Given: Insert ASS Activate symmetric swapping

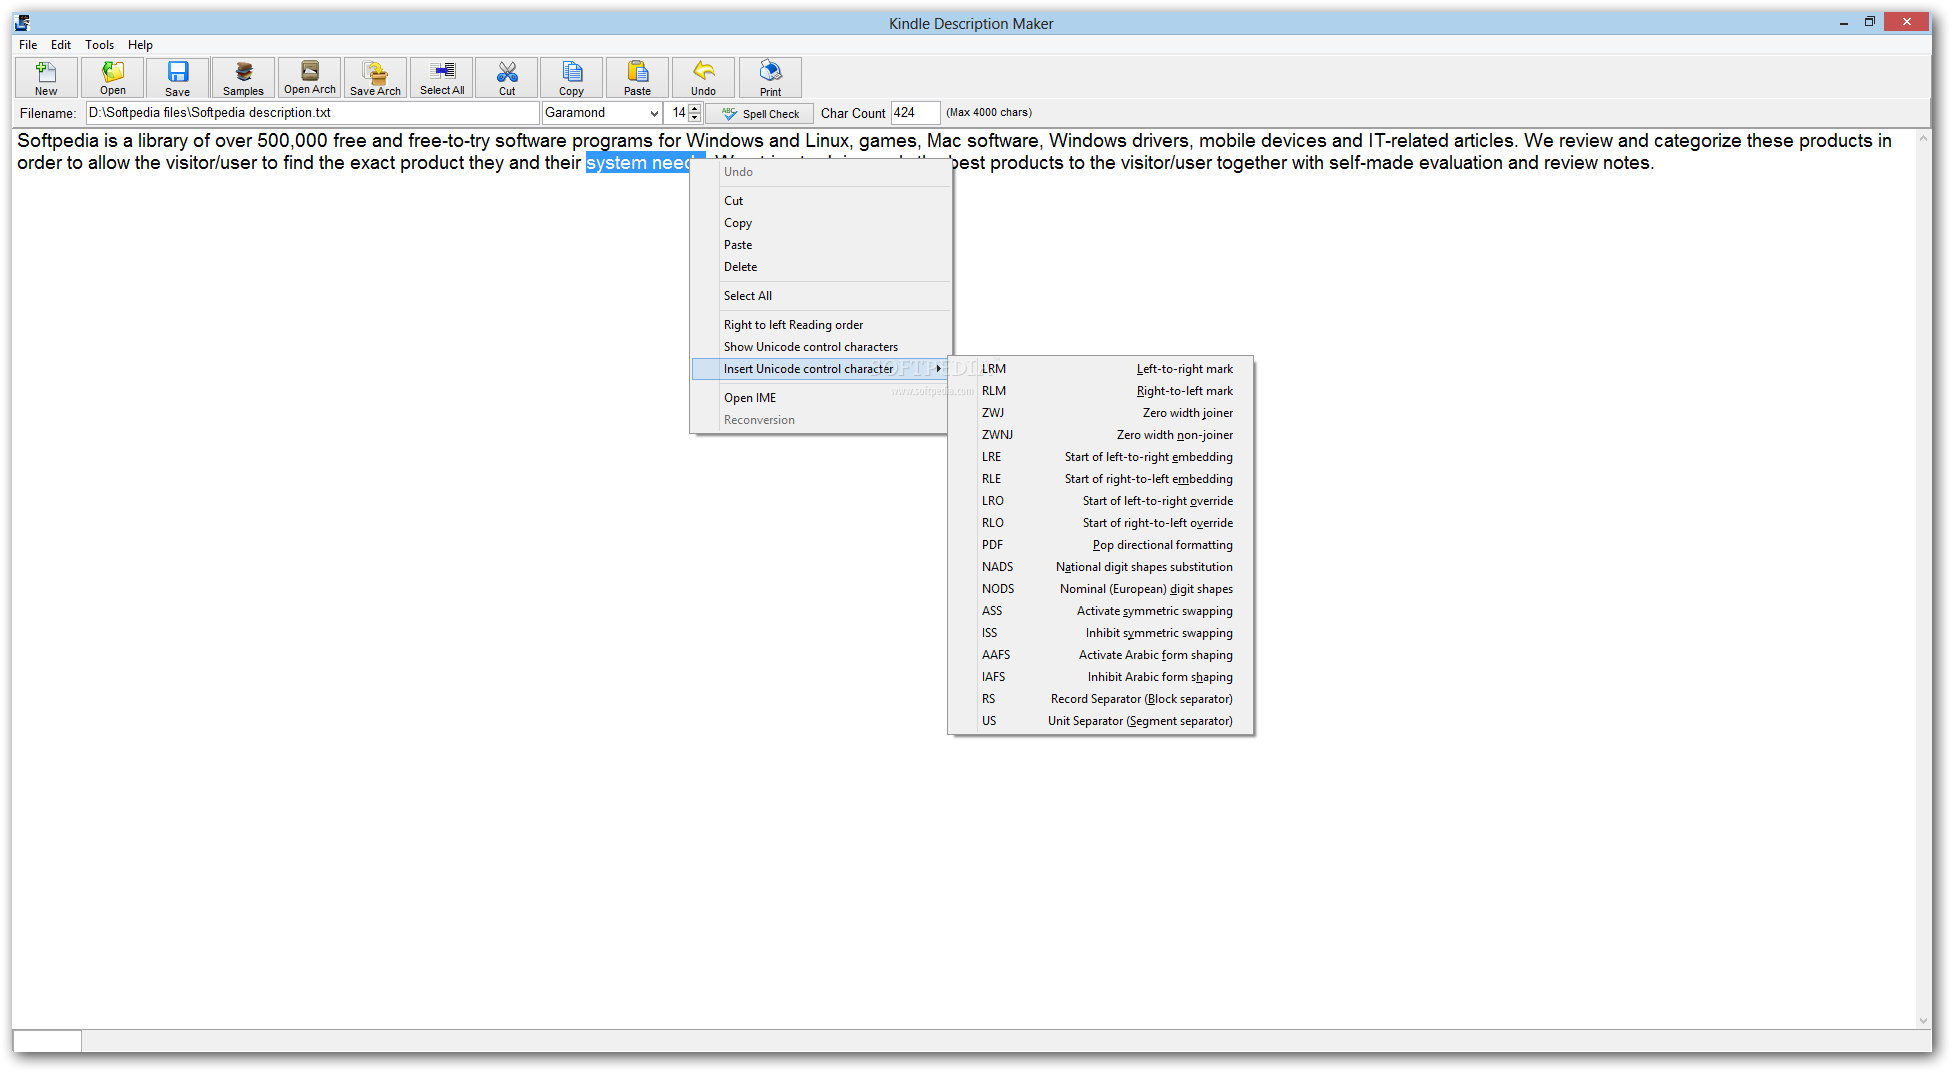Looking at the screenshot, I should pyautogui.click(x=1100, y=611).
